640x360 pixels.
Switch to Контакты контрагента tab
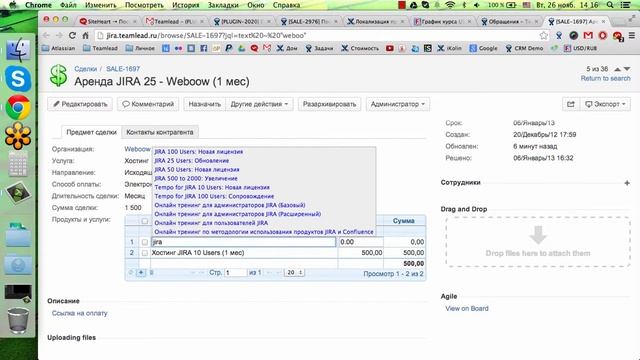(160, 132)
